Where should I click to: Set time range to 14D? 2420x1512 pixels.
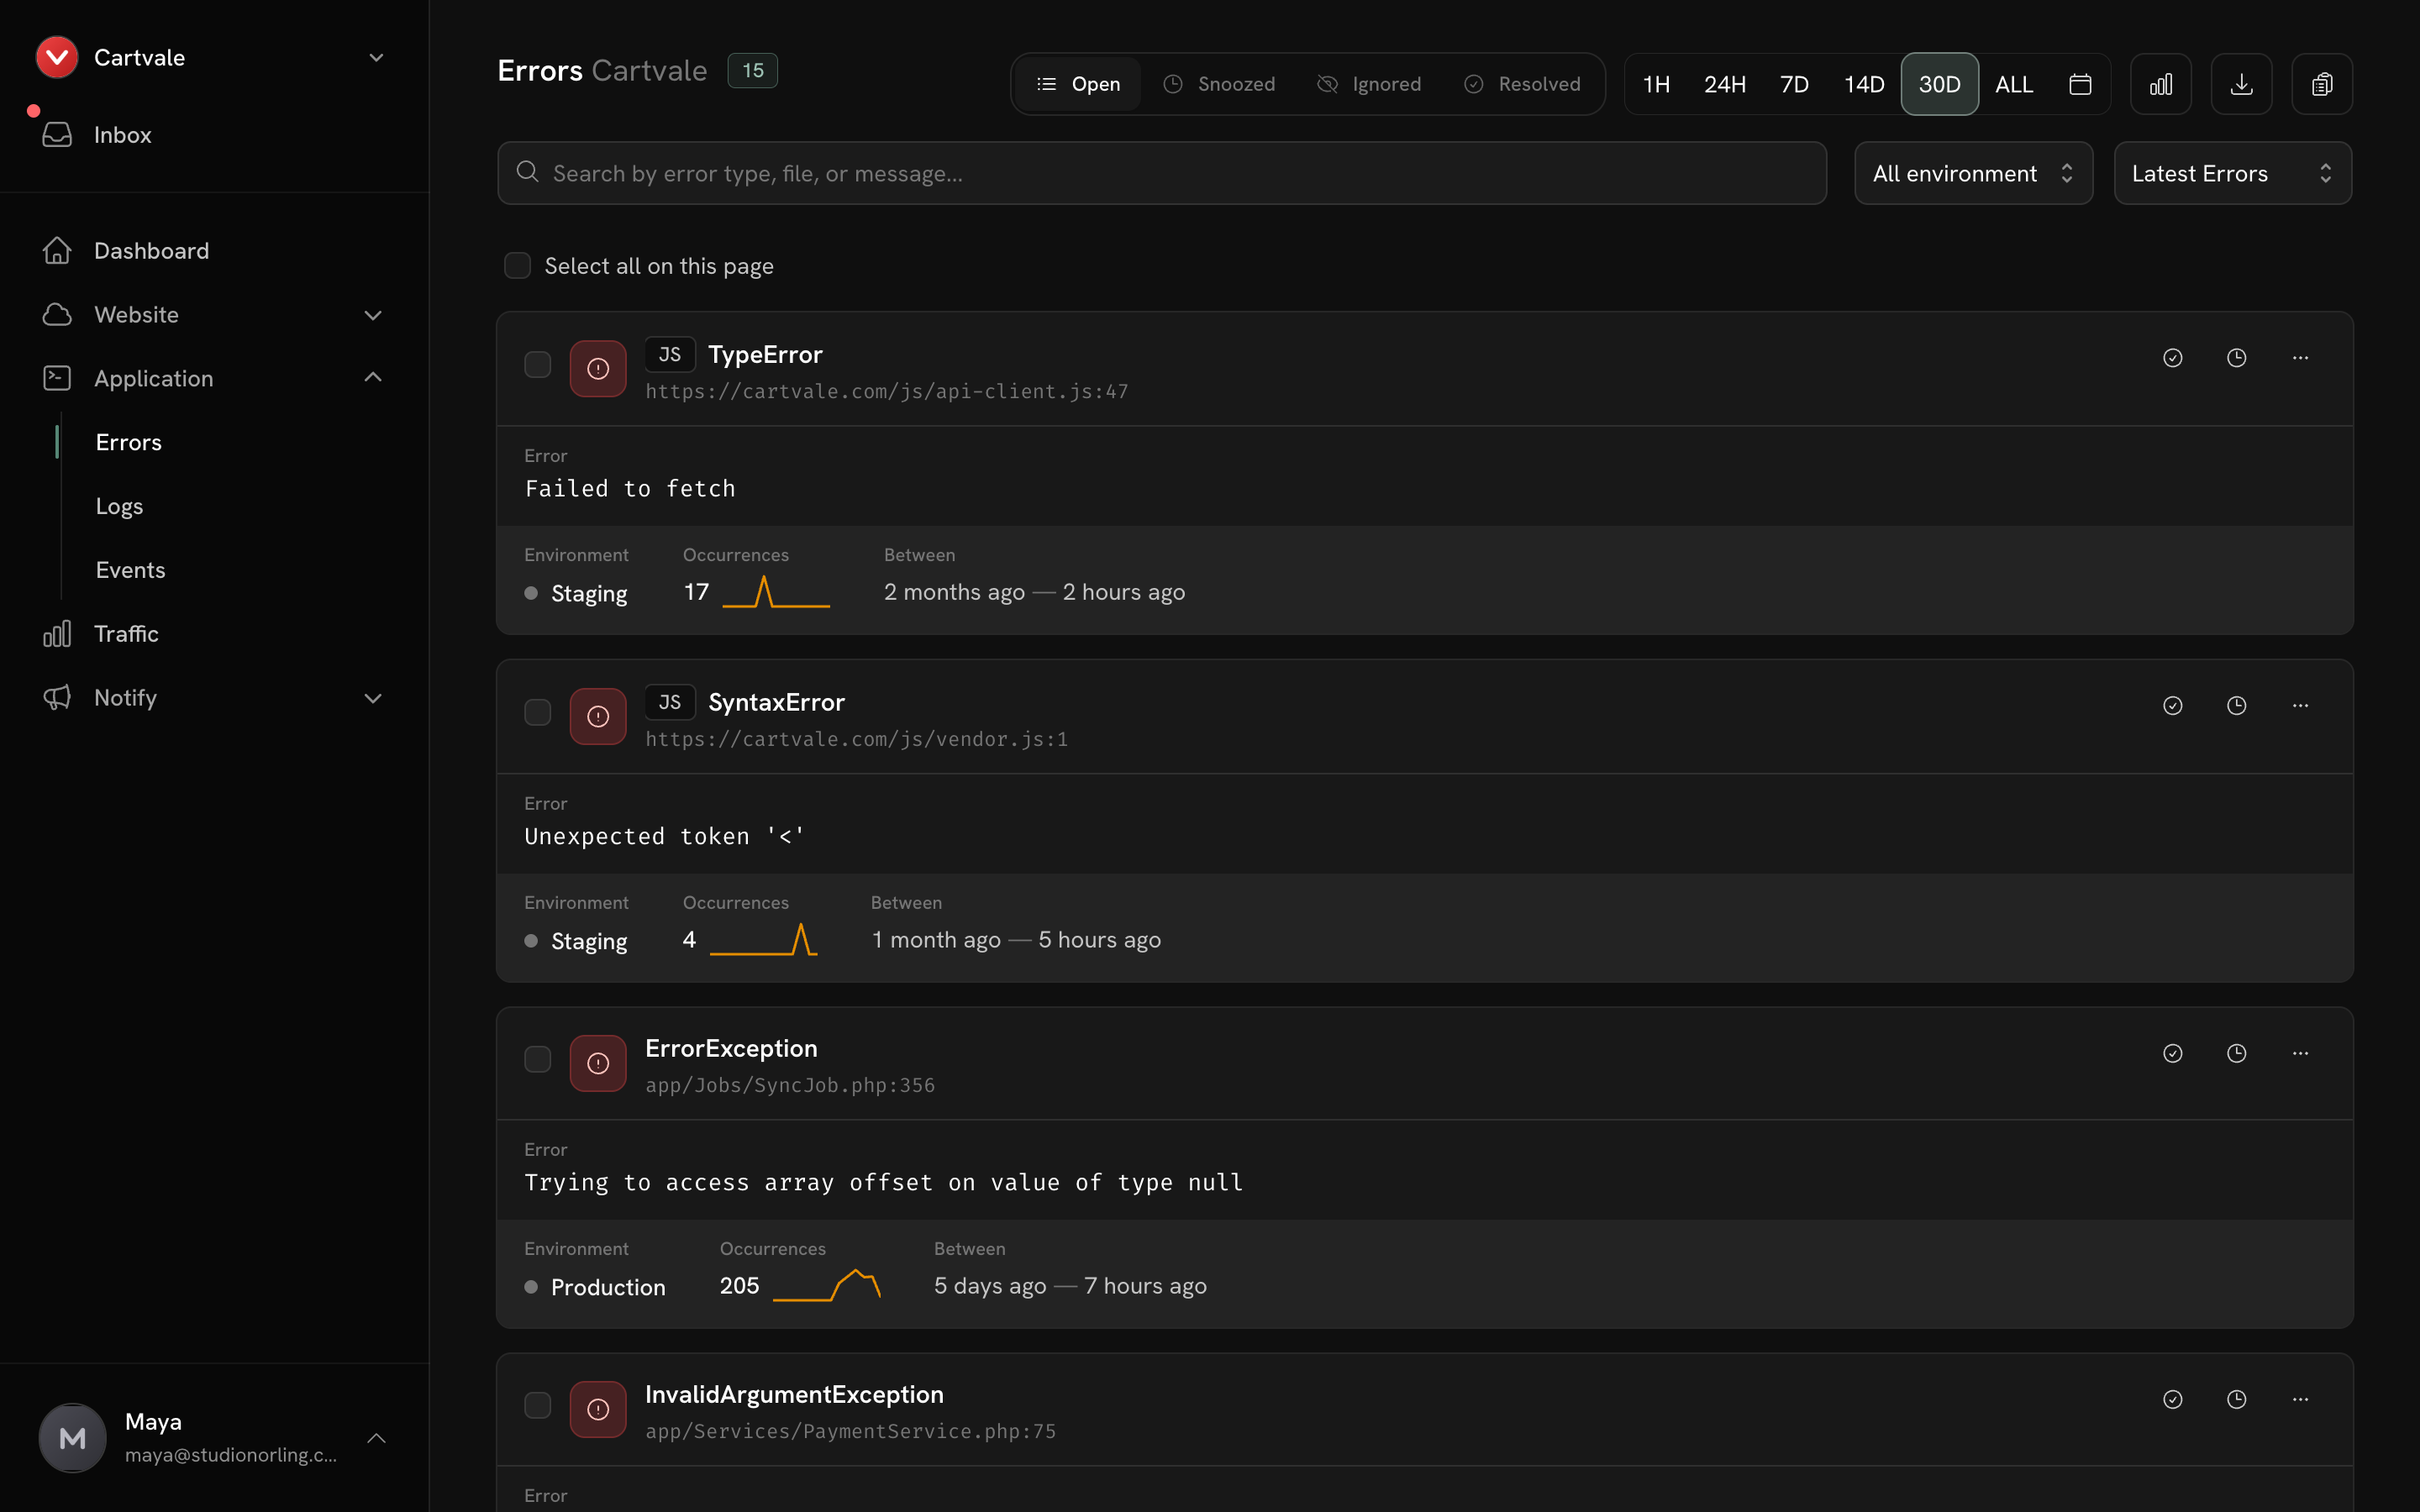click(1864, 84)
